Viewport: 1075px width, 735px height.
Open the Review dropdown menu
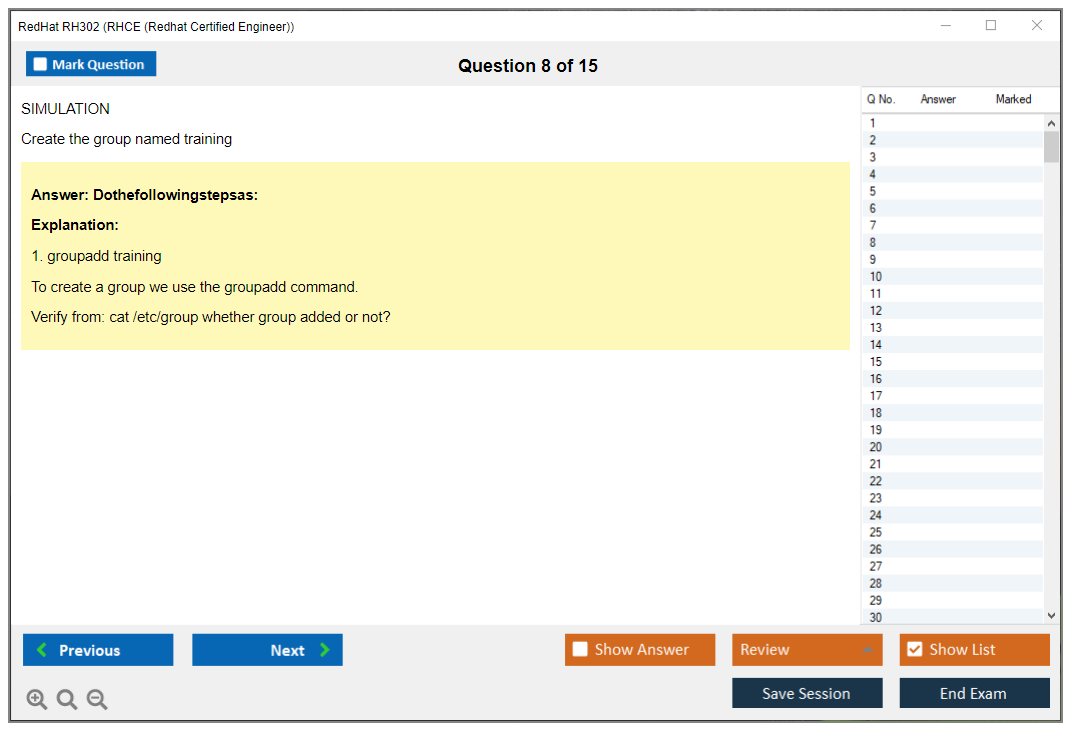pos(867,650)
